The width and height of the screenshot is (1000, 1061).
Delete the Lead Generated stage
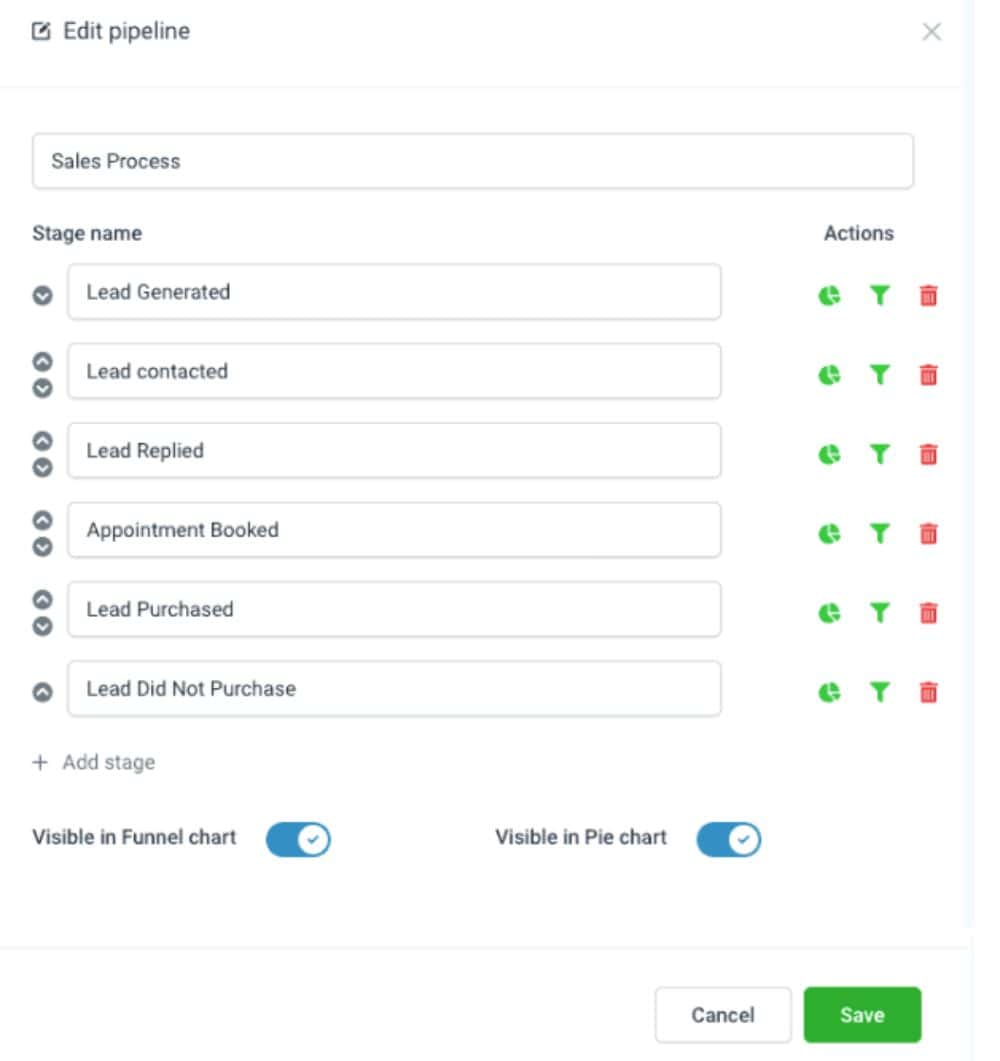(x=928, y=296)
